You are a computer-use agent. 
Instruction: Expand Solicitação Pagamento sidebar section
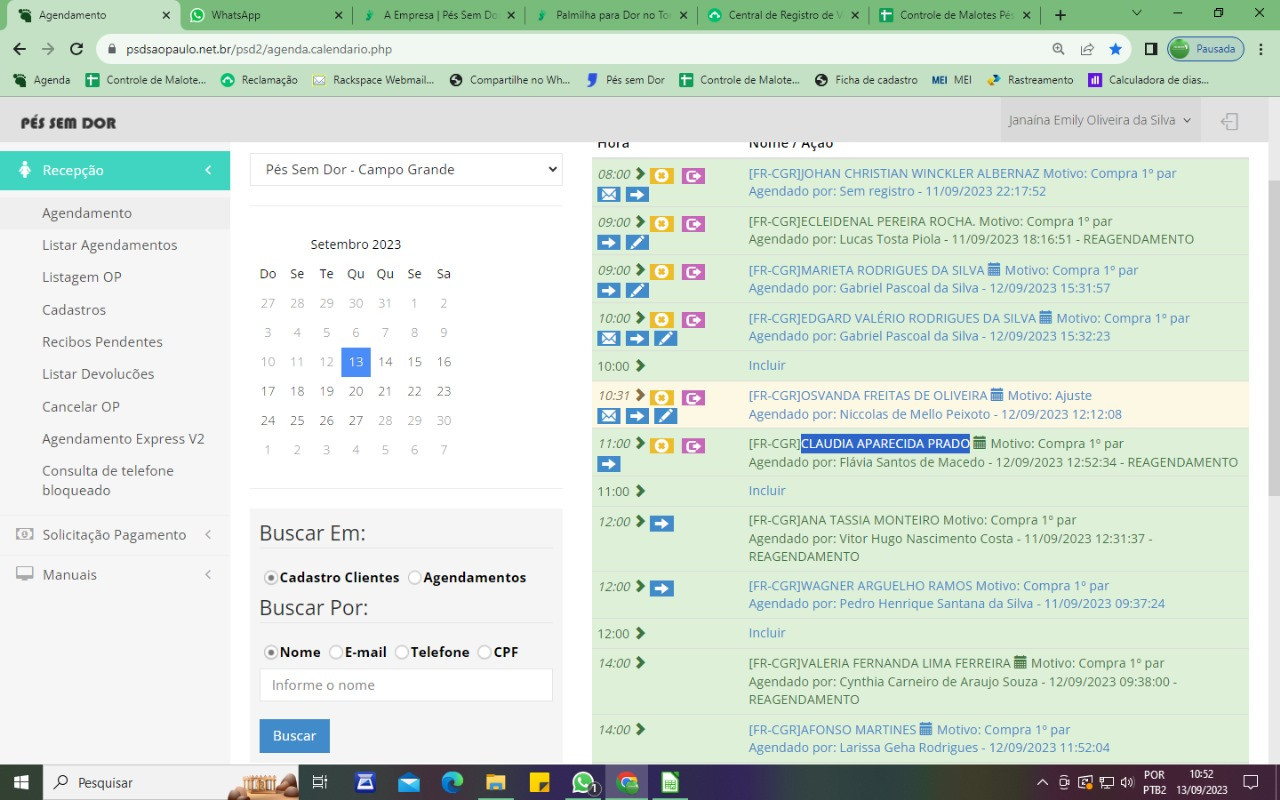tap(115, 535)
